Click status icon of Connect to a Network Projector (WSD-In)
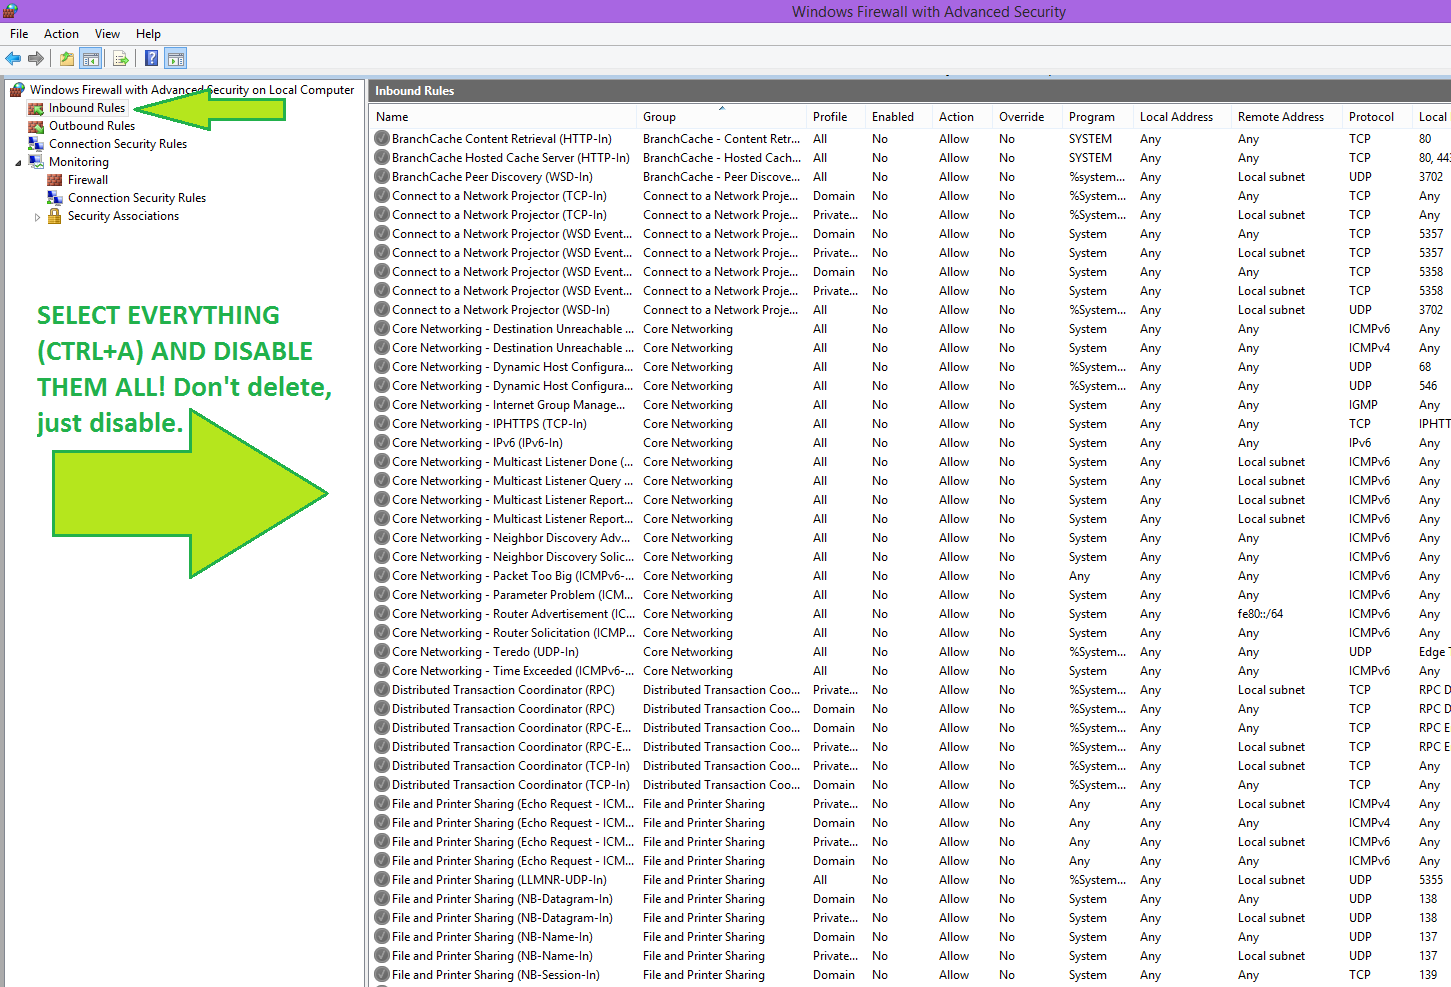Viewport: 1451px width, 987px height. (x=382, y=310)
